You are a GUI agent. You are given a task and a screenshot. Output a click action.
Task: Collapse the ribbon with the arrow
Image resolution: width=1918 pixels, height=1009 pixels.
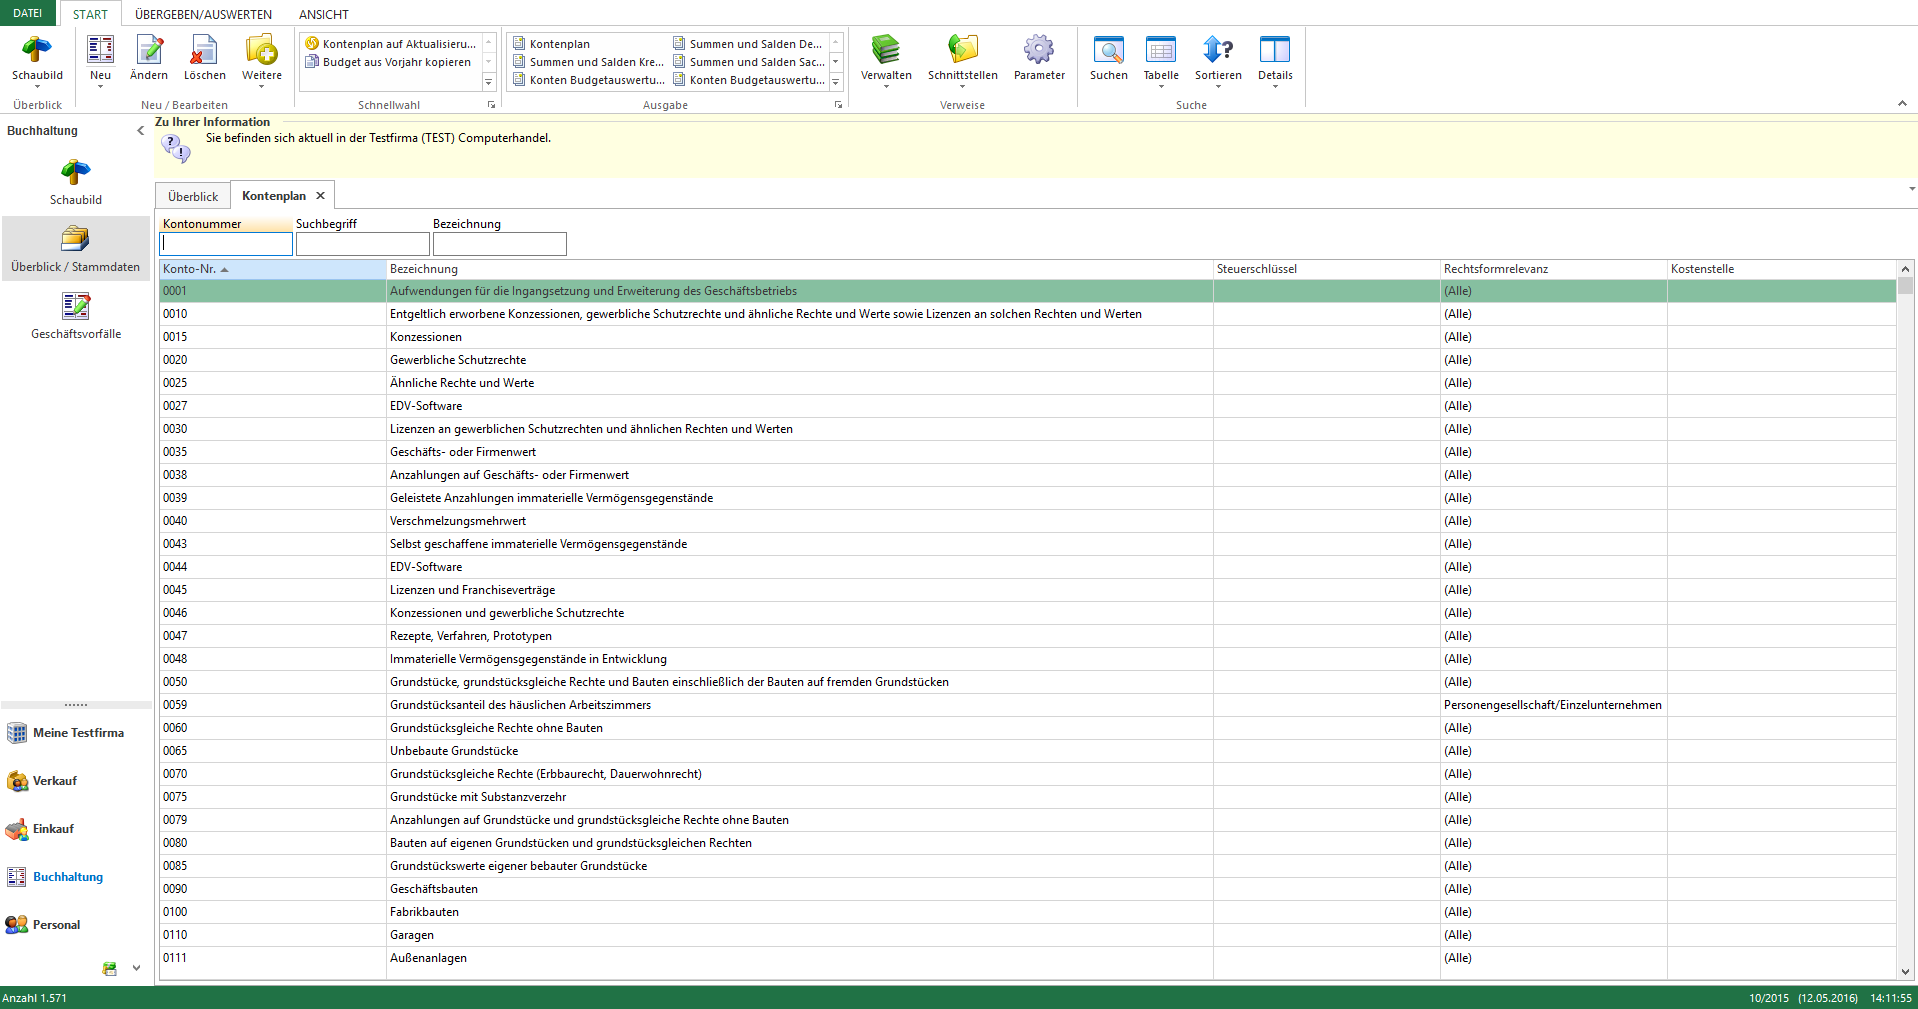[x=1902, y=104]
